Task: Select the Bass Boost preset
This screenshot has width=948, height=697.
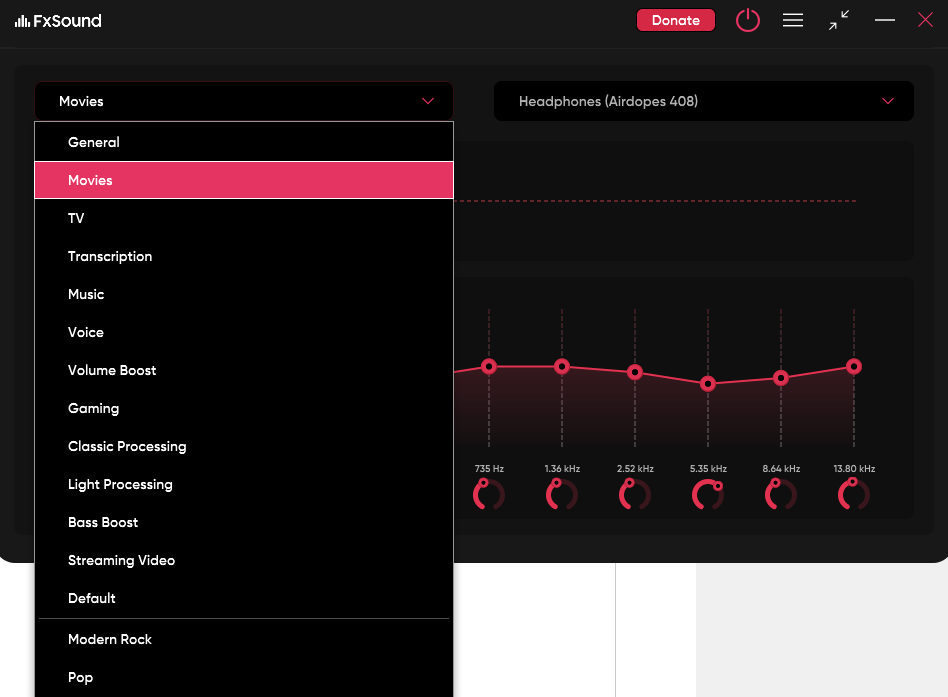Action: [244, 523]
